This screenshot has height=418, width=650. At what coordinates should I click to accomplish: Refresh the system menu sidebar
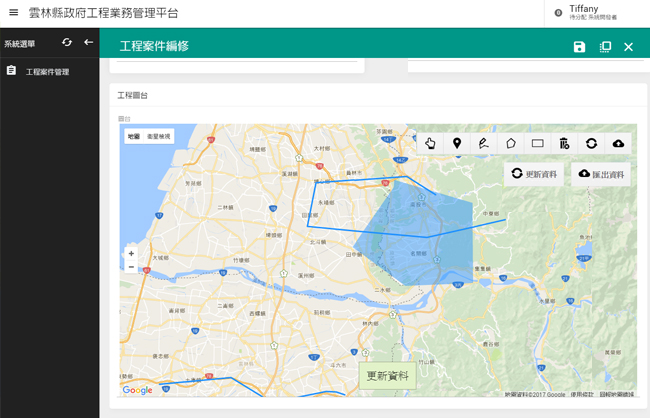click(67, 43)
